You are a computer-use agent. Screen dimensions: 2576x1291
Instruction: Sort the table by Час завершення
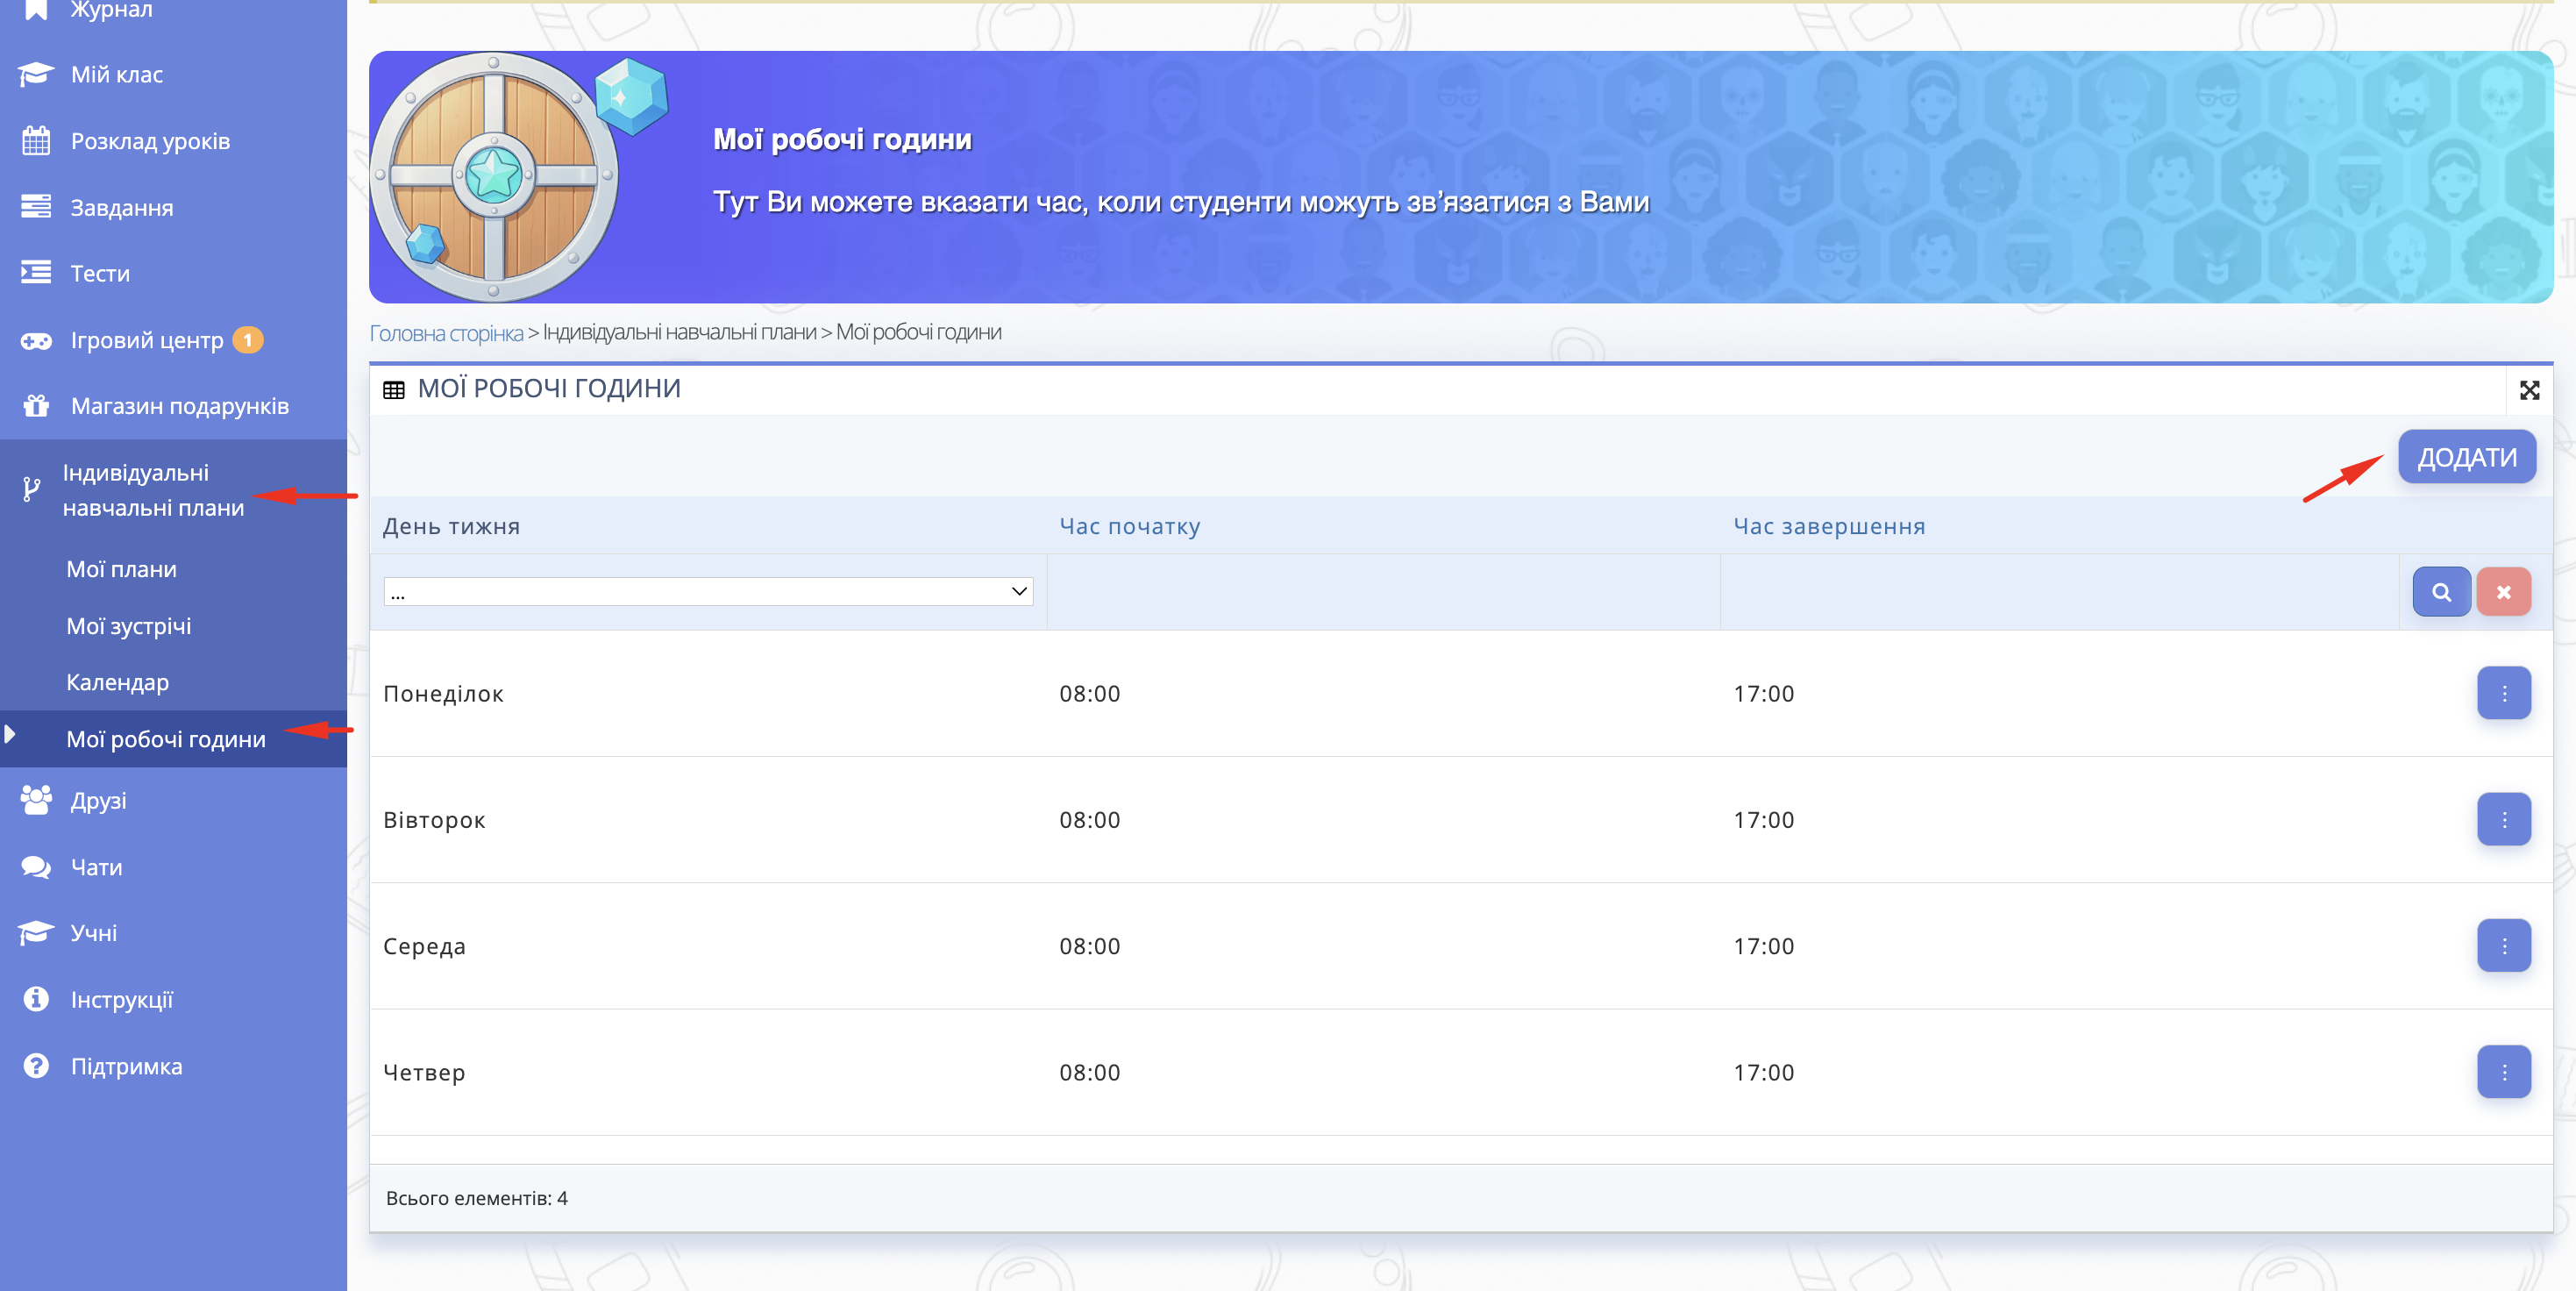(1828, 526)
